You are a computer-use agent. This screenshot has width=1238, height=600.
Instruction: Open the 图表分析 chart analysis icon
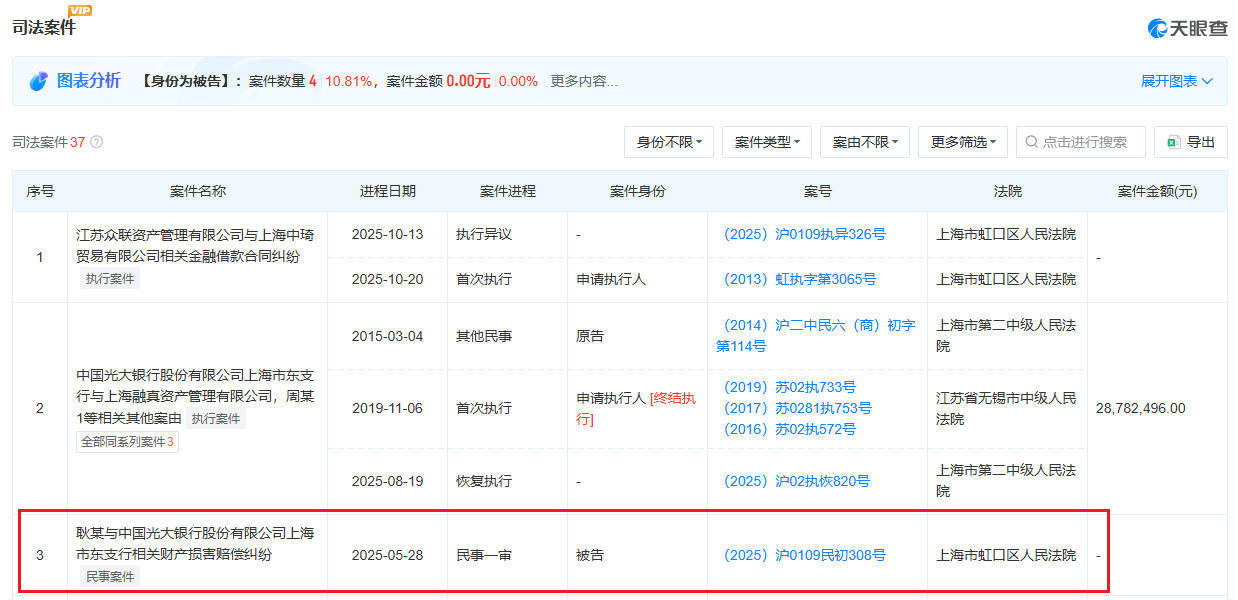[40, 81]
